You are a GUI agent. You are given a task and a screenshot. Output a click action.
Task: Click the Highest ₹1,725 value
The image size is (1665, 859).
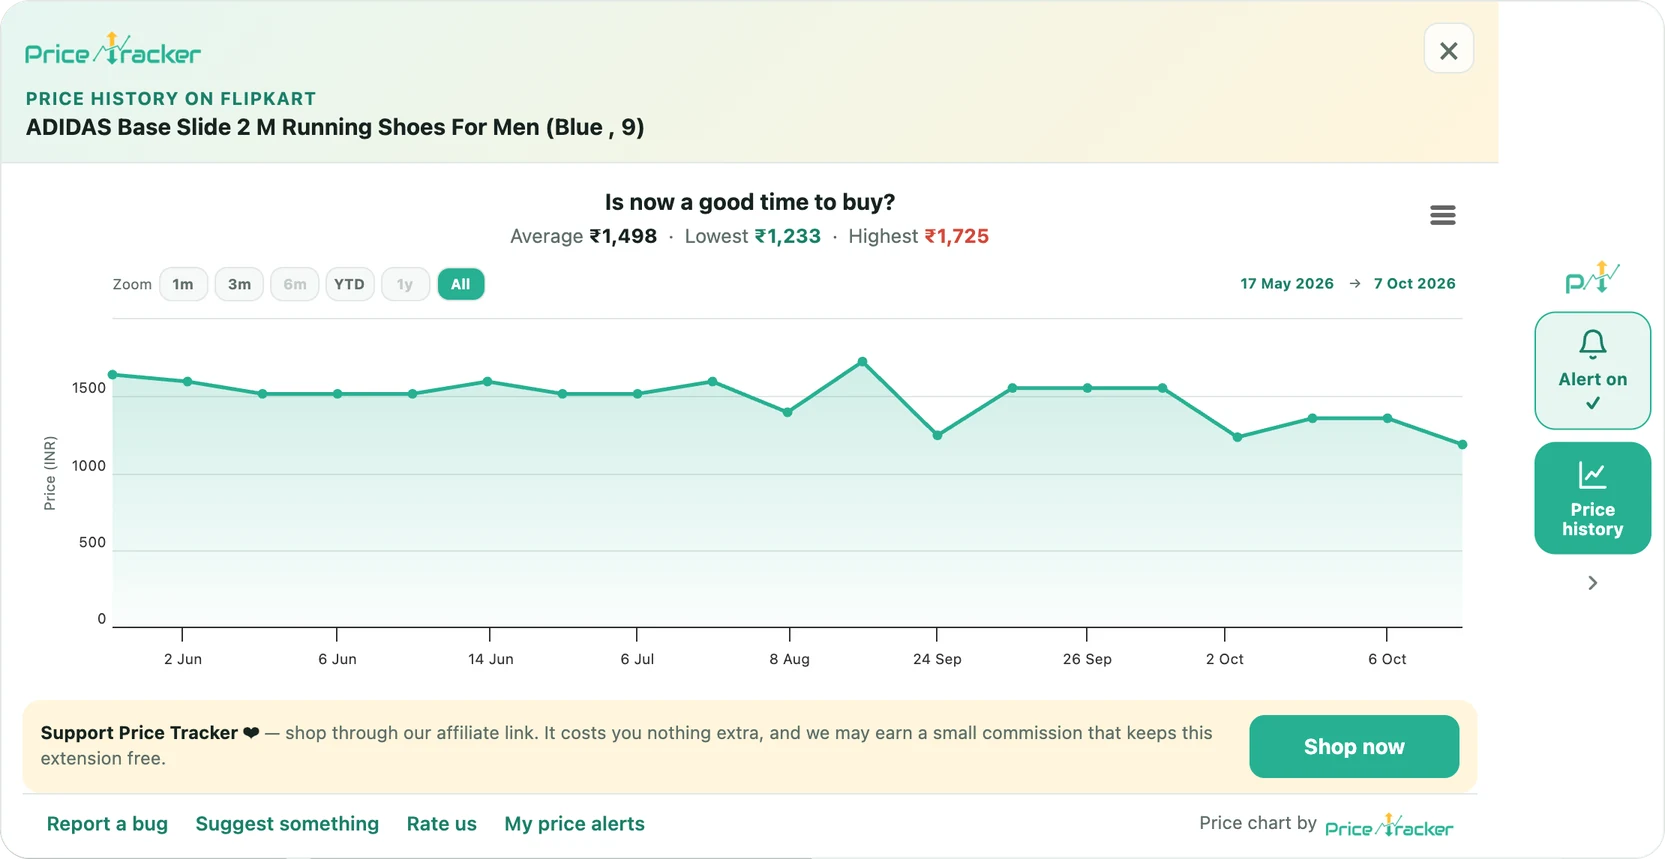click(x=956, y=237)
